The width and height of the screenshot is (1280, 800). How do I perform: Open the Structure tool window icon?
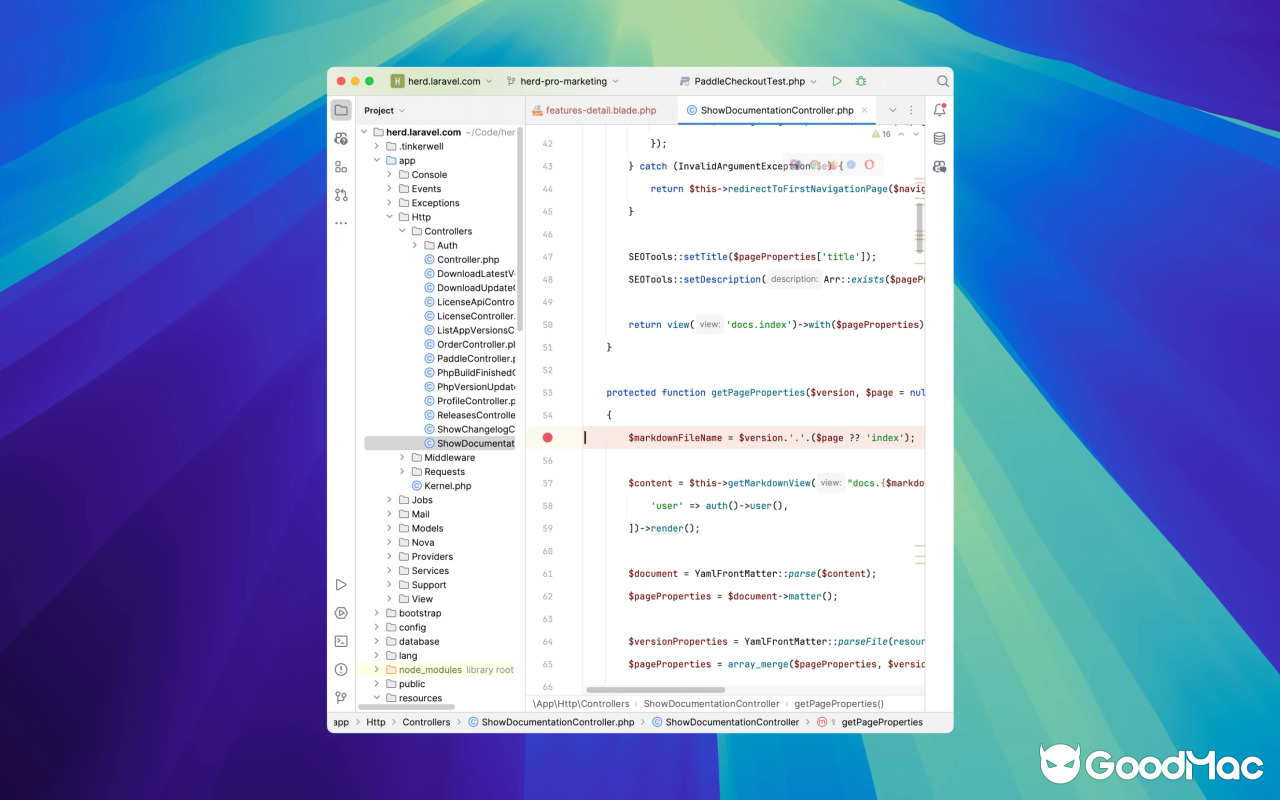point(341,166)
